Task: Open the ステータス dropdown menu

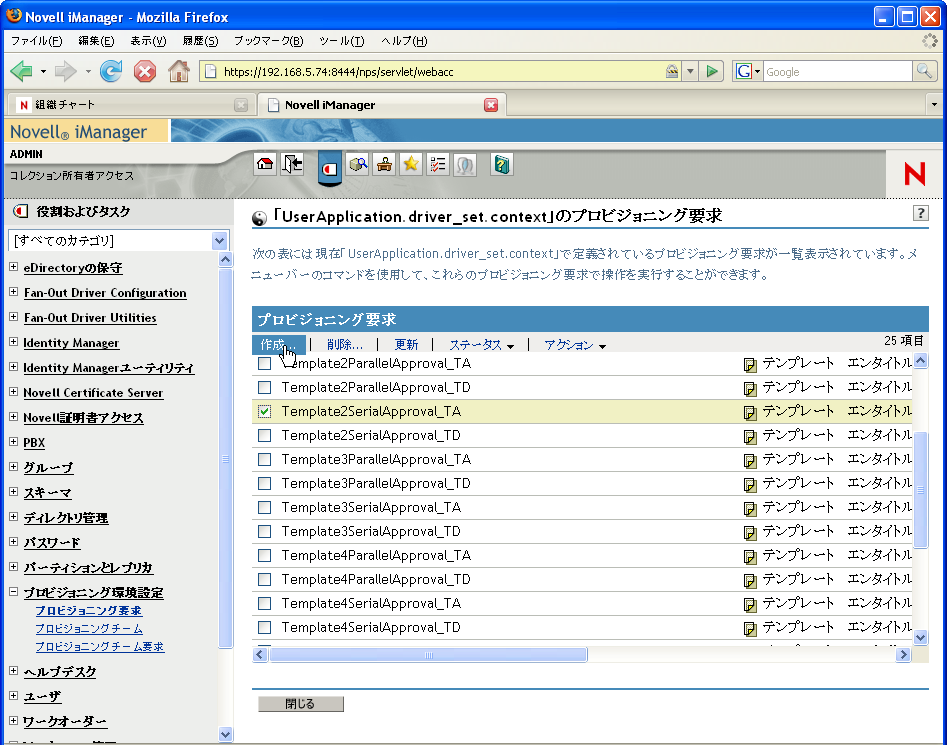Action: point(481,345)
